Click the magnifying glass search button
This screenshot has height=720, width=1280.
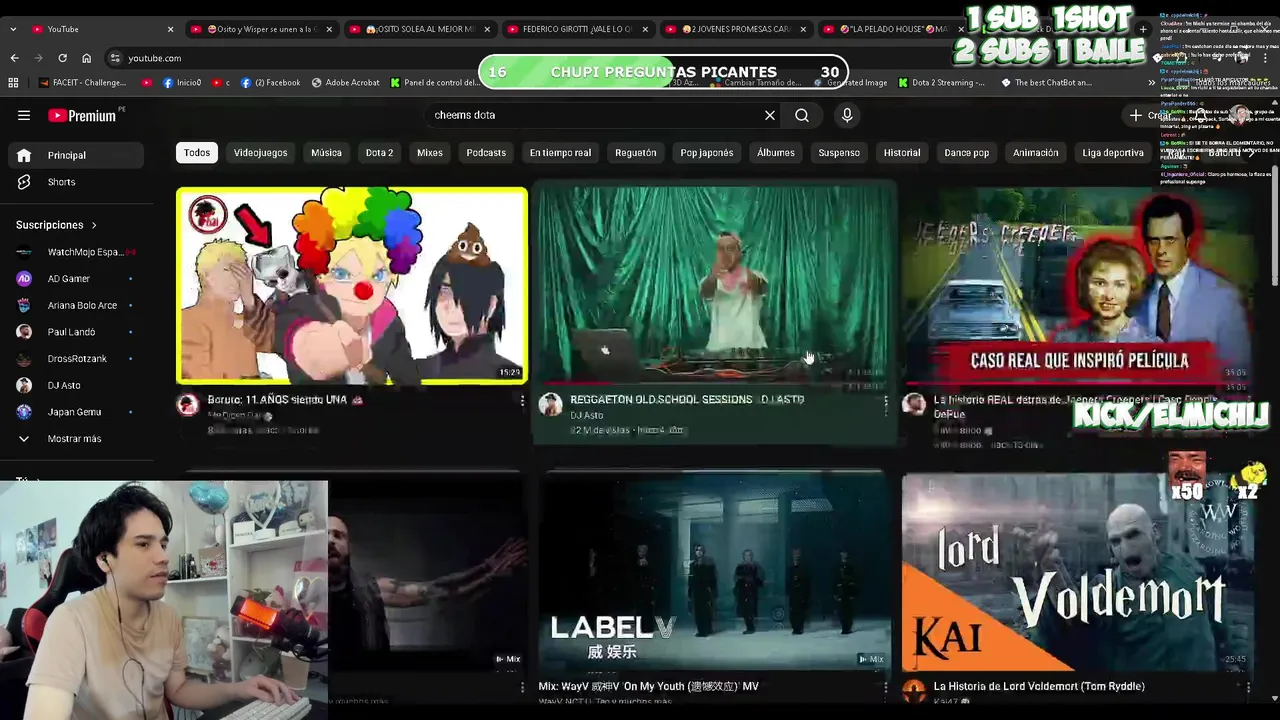click(x=802, y=115)
